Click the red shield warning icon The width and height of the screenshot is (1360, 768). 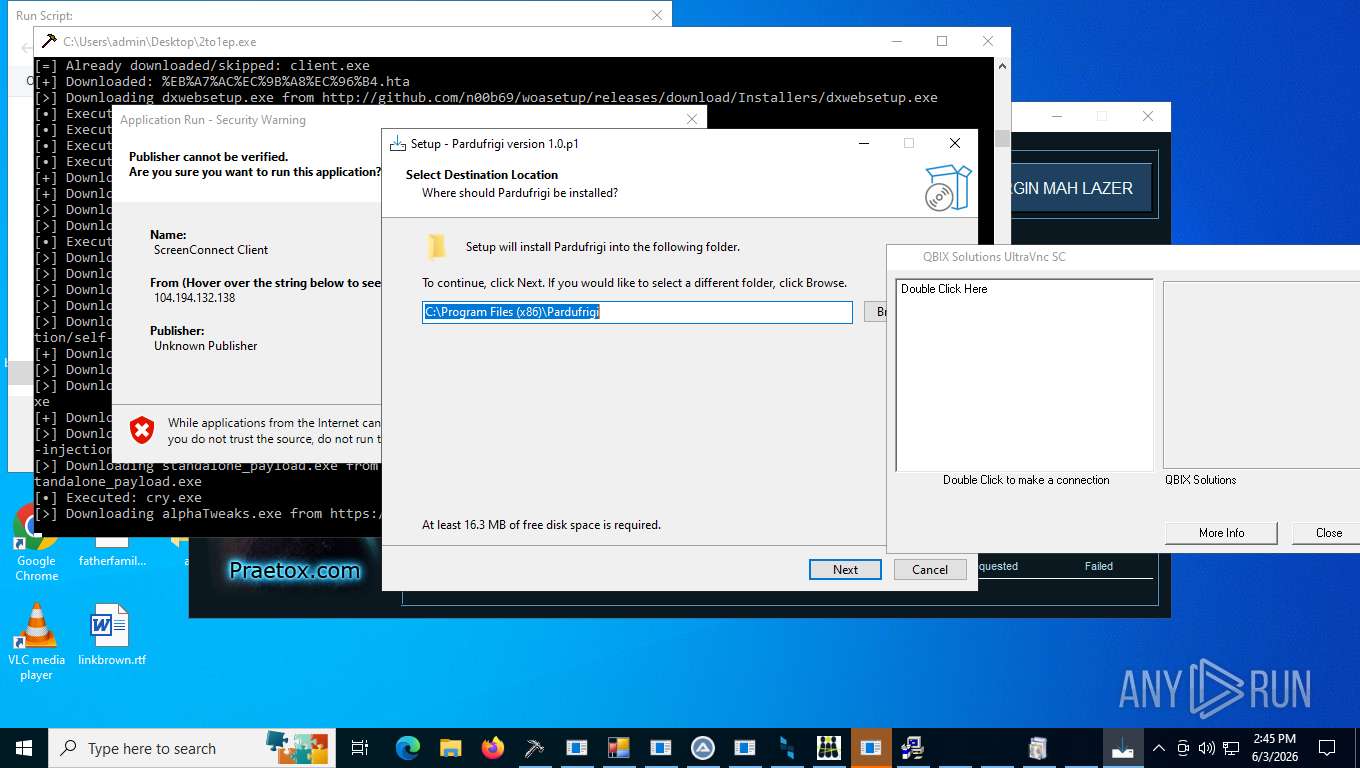(143, 431)
